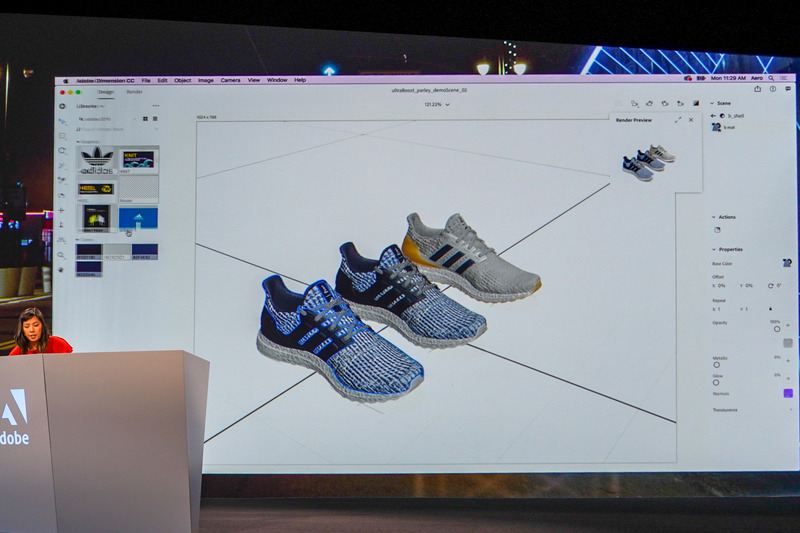The width and height of the screenshot is (800, 533).
Task: Click the icon under the Actions section
Action: pyautogui.click(x=717, y=230)
